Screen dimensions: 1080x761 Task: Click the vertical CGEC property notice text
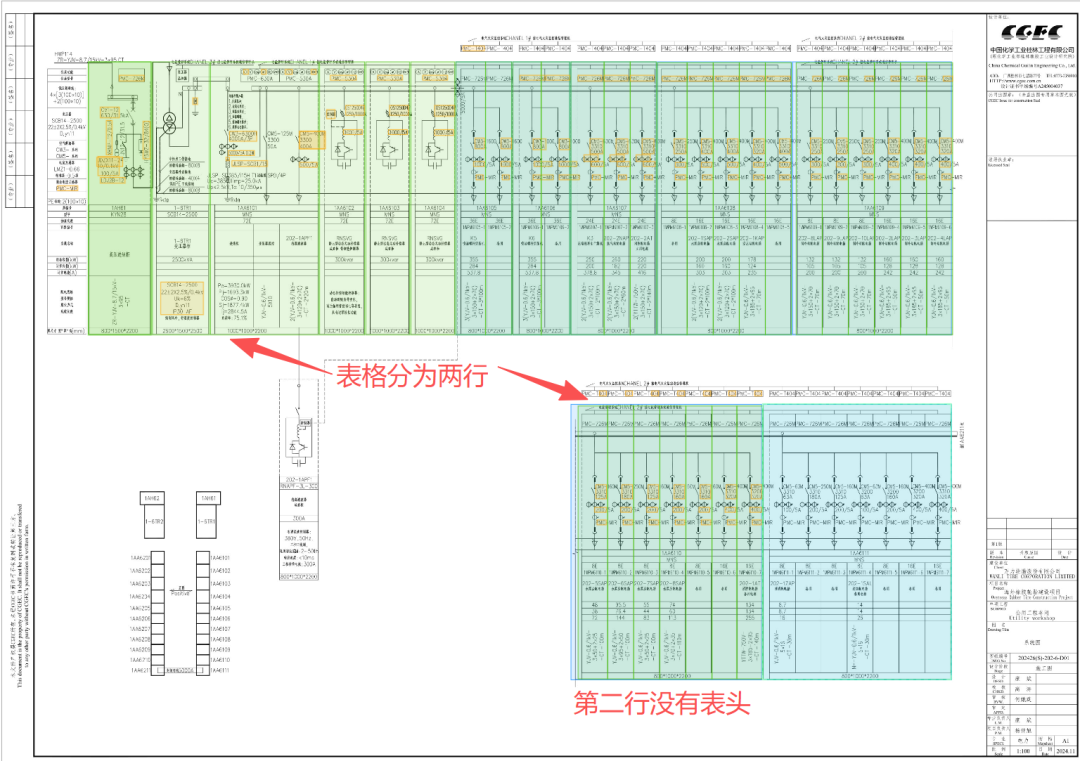click(20, 595)
